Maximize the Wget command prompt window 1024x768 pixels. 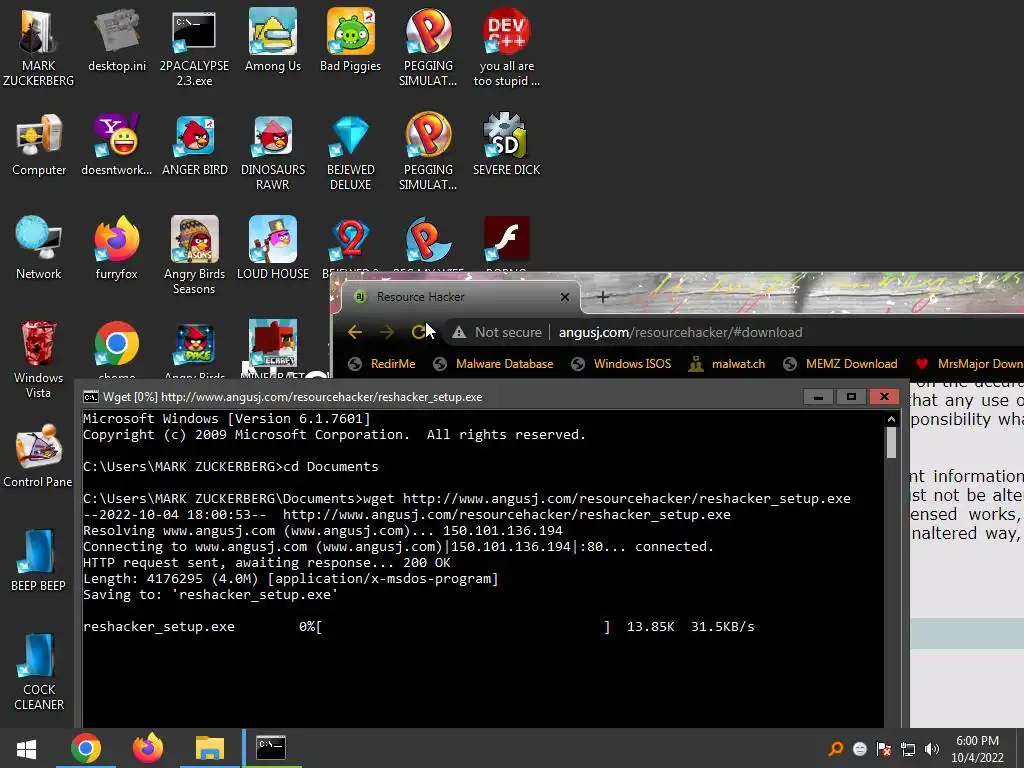click(x=851, y=396)
